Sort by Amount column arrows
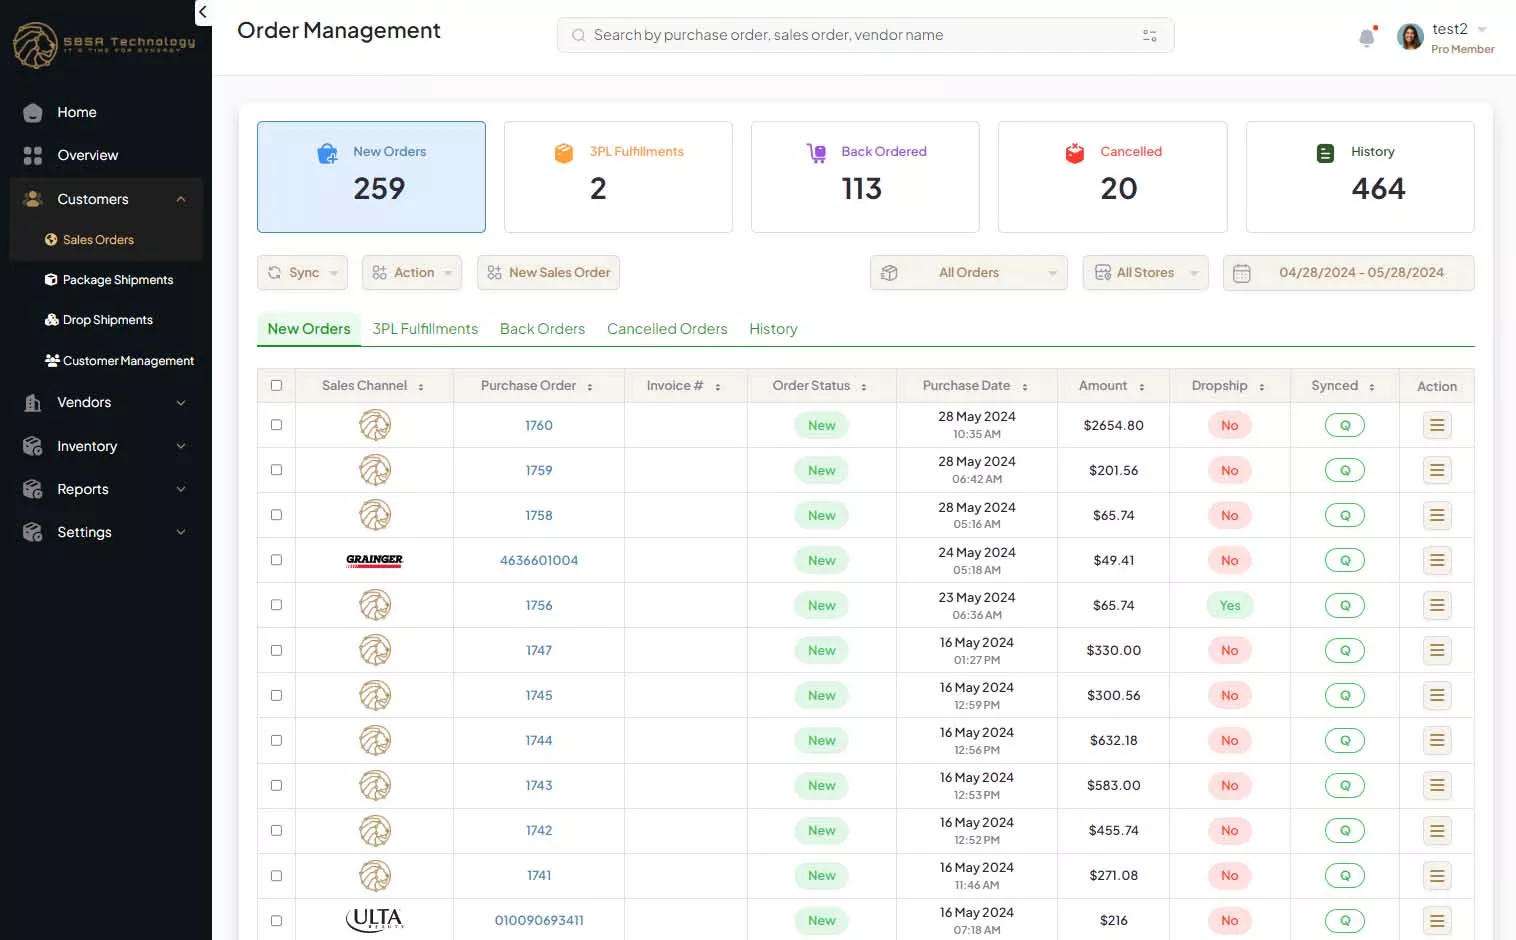Screen dimensions: 1516x940 [x=1141, y=387]
